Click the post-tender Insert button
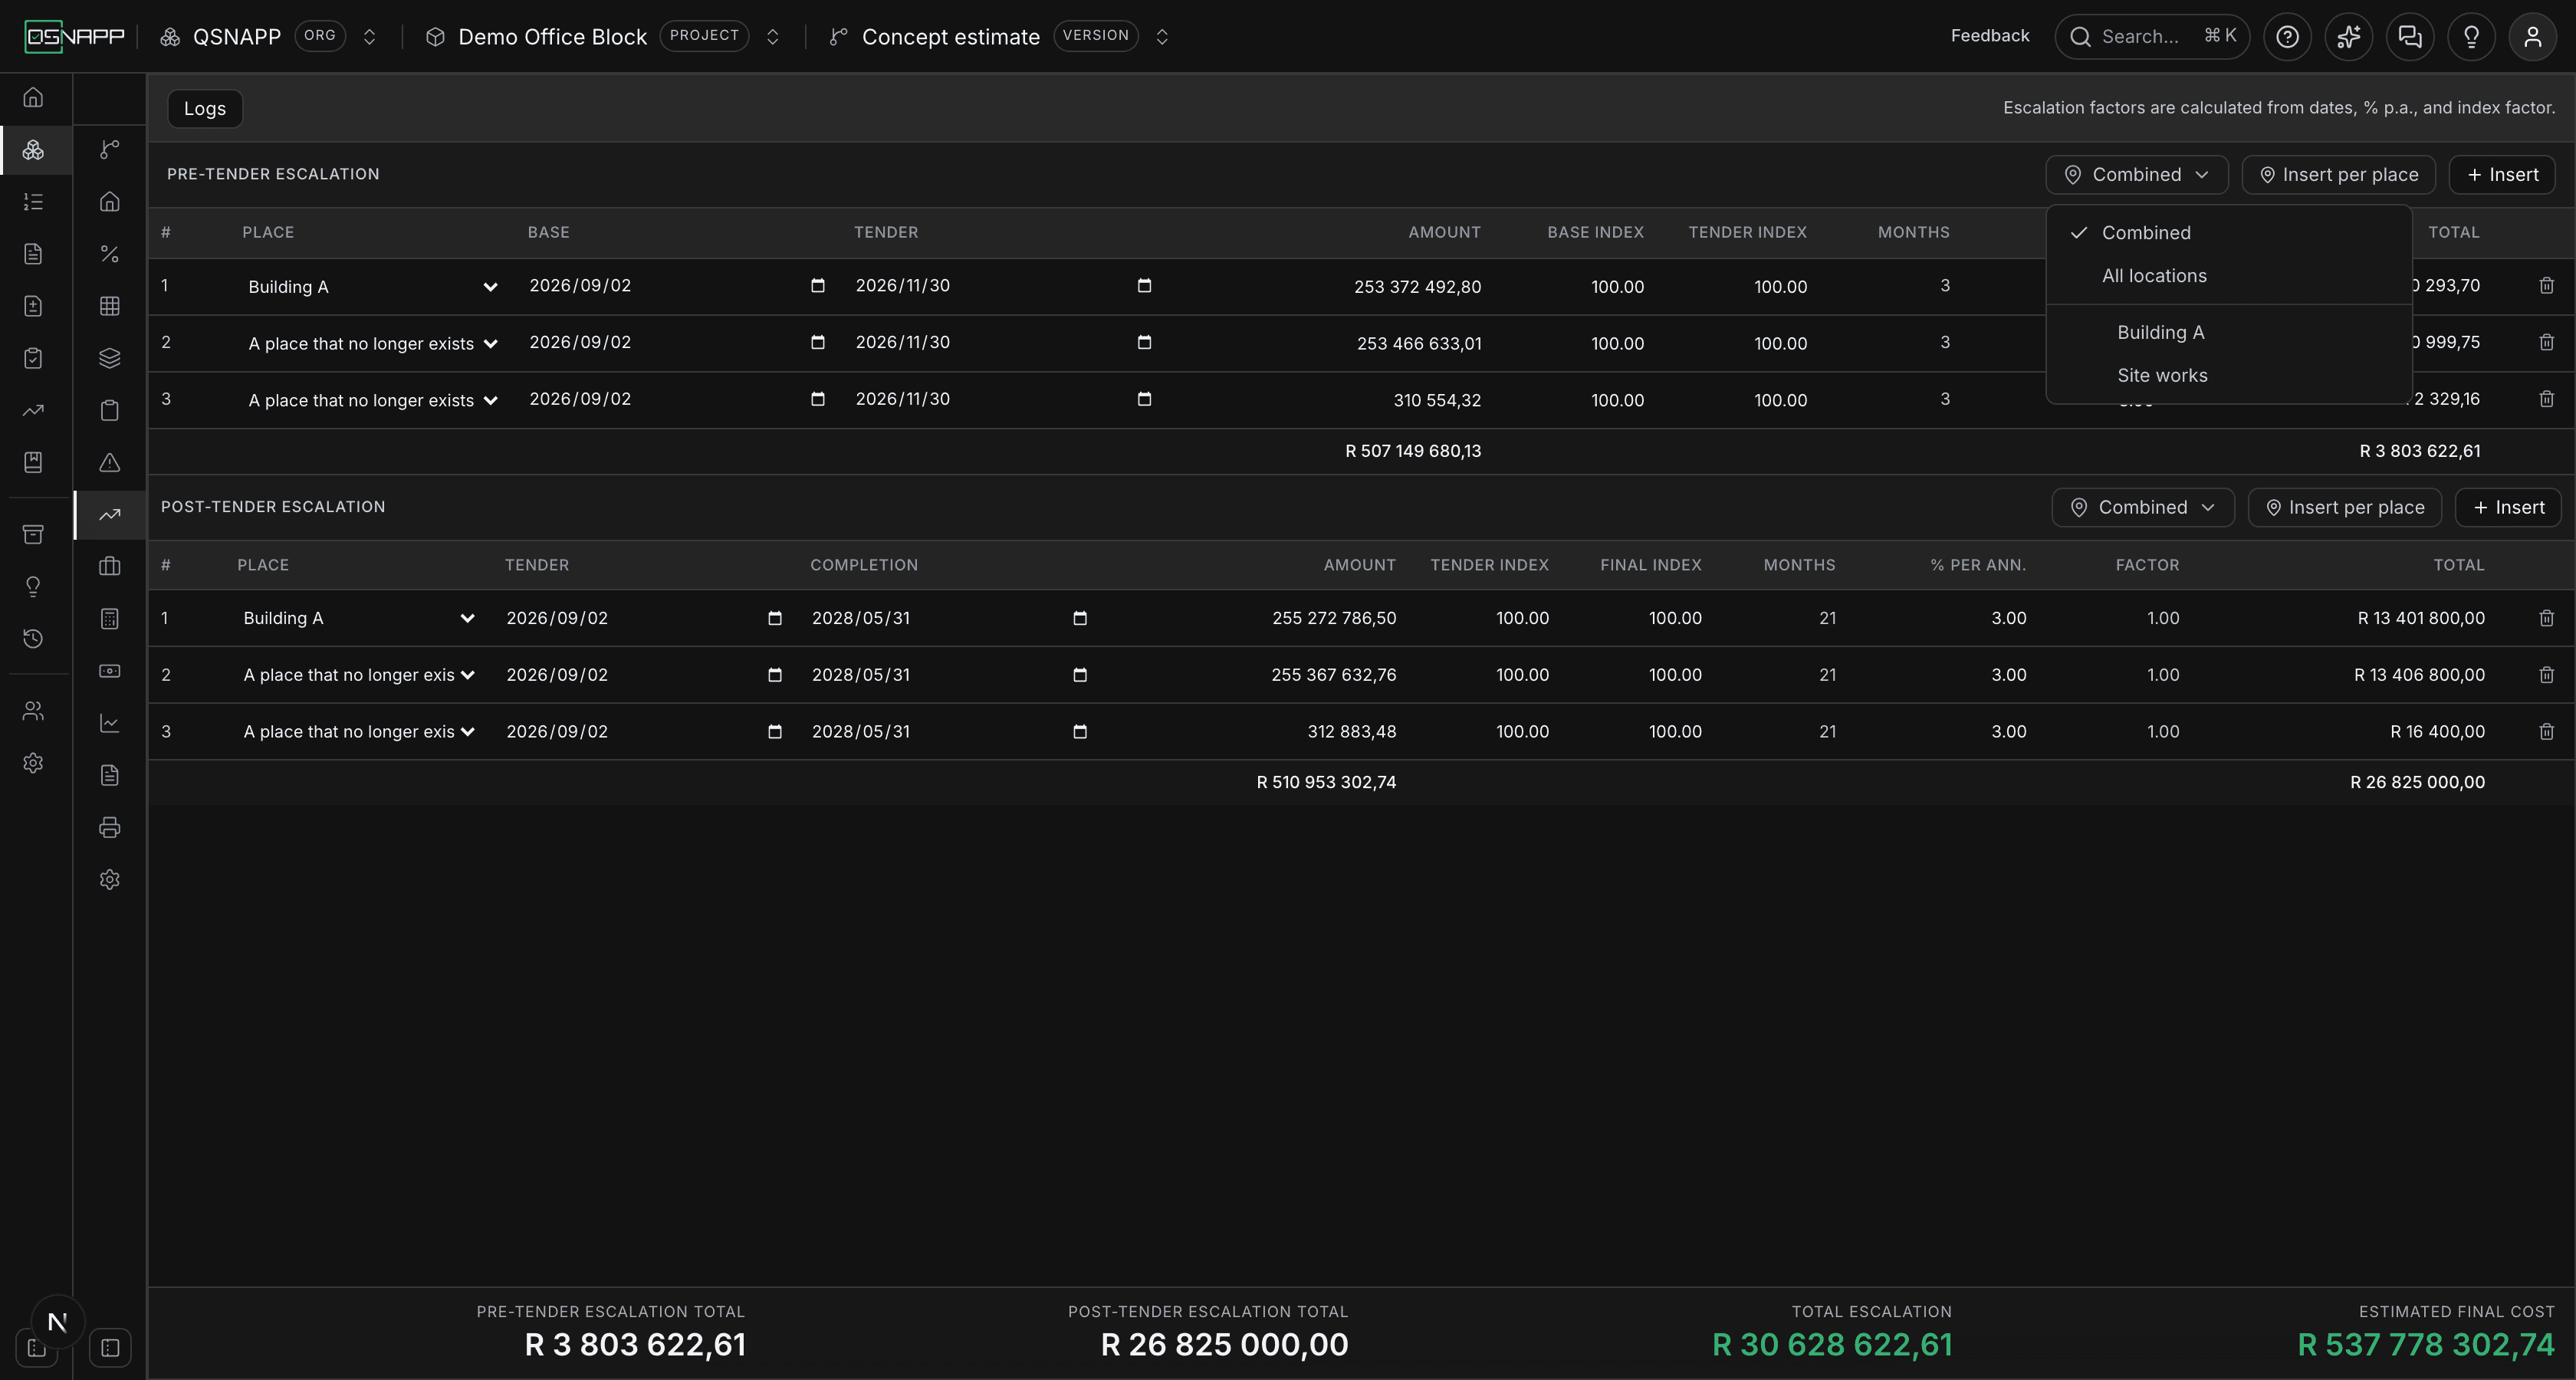This screenshot has height=1380, width=2576. coord(2507,508)
